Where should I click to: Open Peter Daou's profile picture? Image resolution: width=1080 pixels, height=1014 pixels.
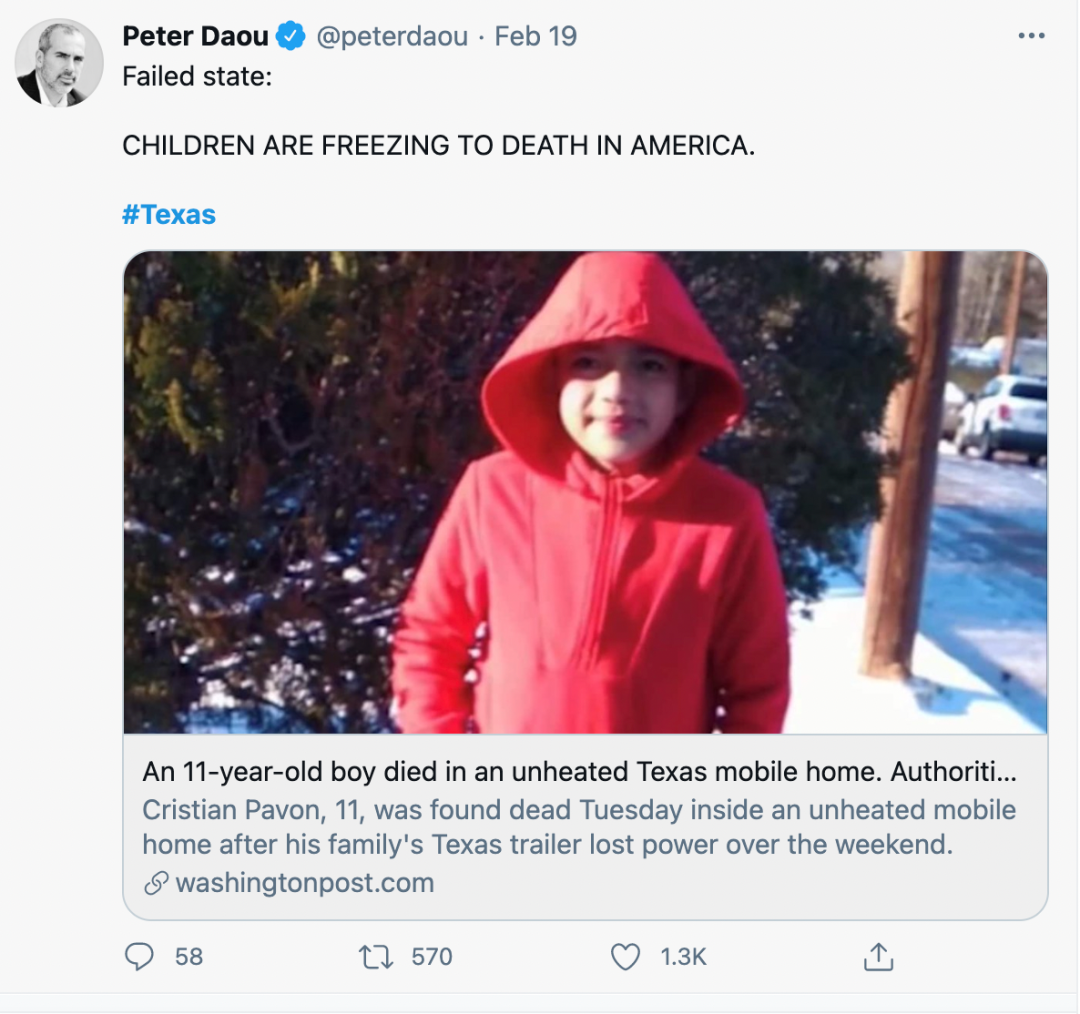(x=59, y=63)
